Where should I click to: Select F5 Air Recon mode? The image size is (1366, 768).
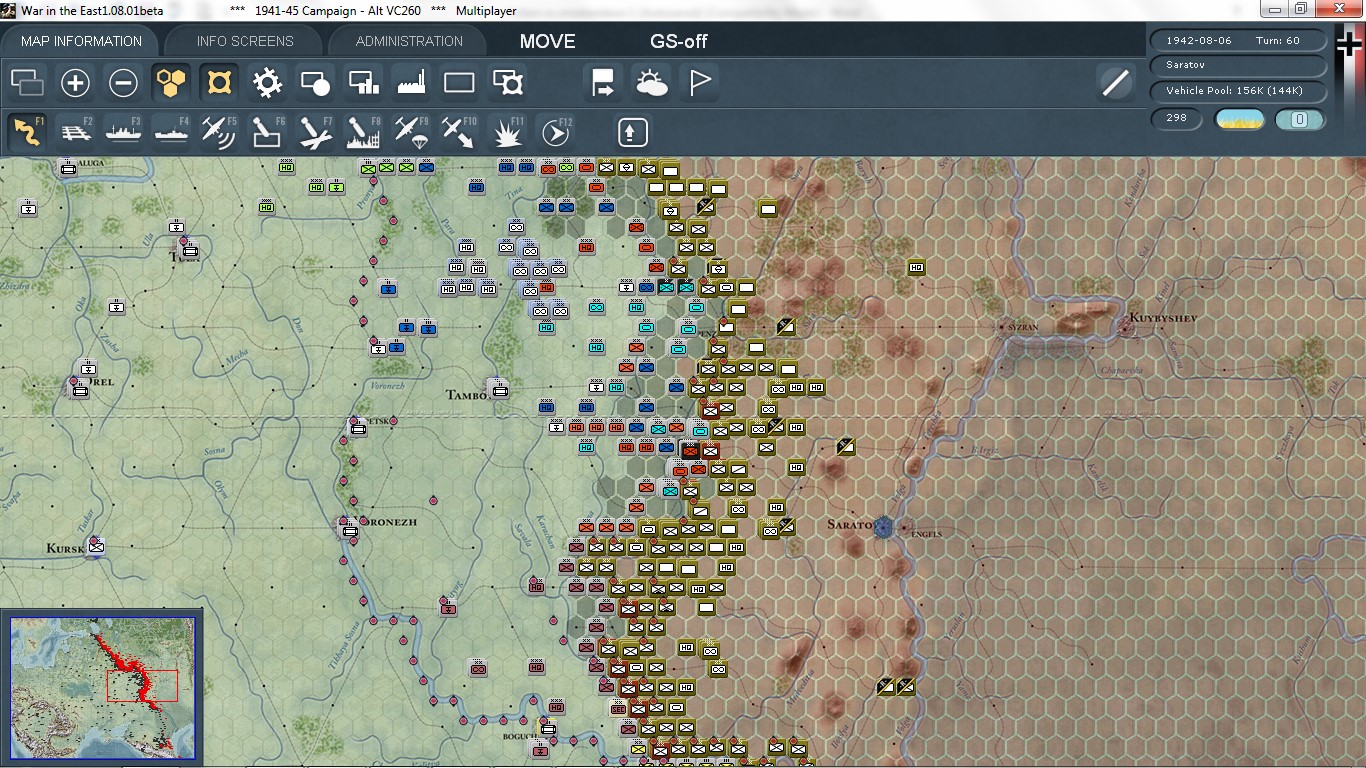pyautogui.click(x=219, y=131)
